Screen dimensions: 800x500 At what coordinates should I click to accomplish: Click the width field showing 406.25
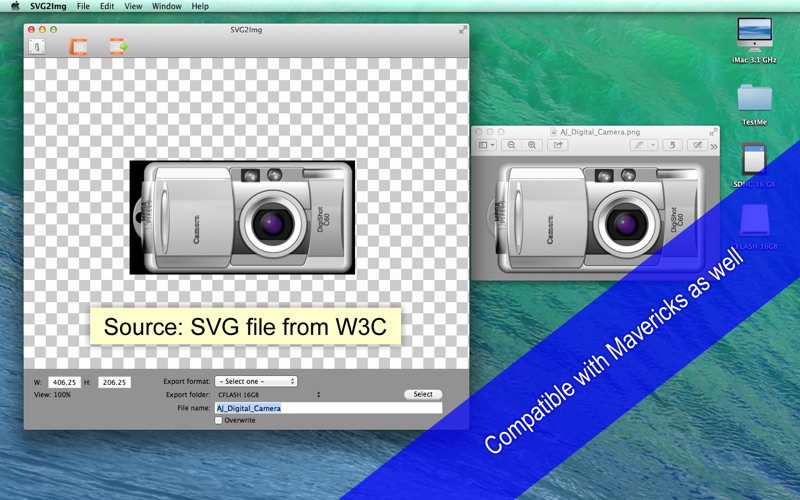tap(64, 382)
